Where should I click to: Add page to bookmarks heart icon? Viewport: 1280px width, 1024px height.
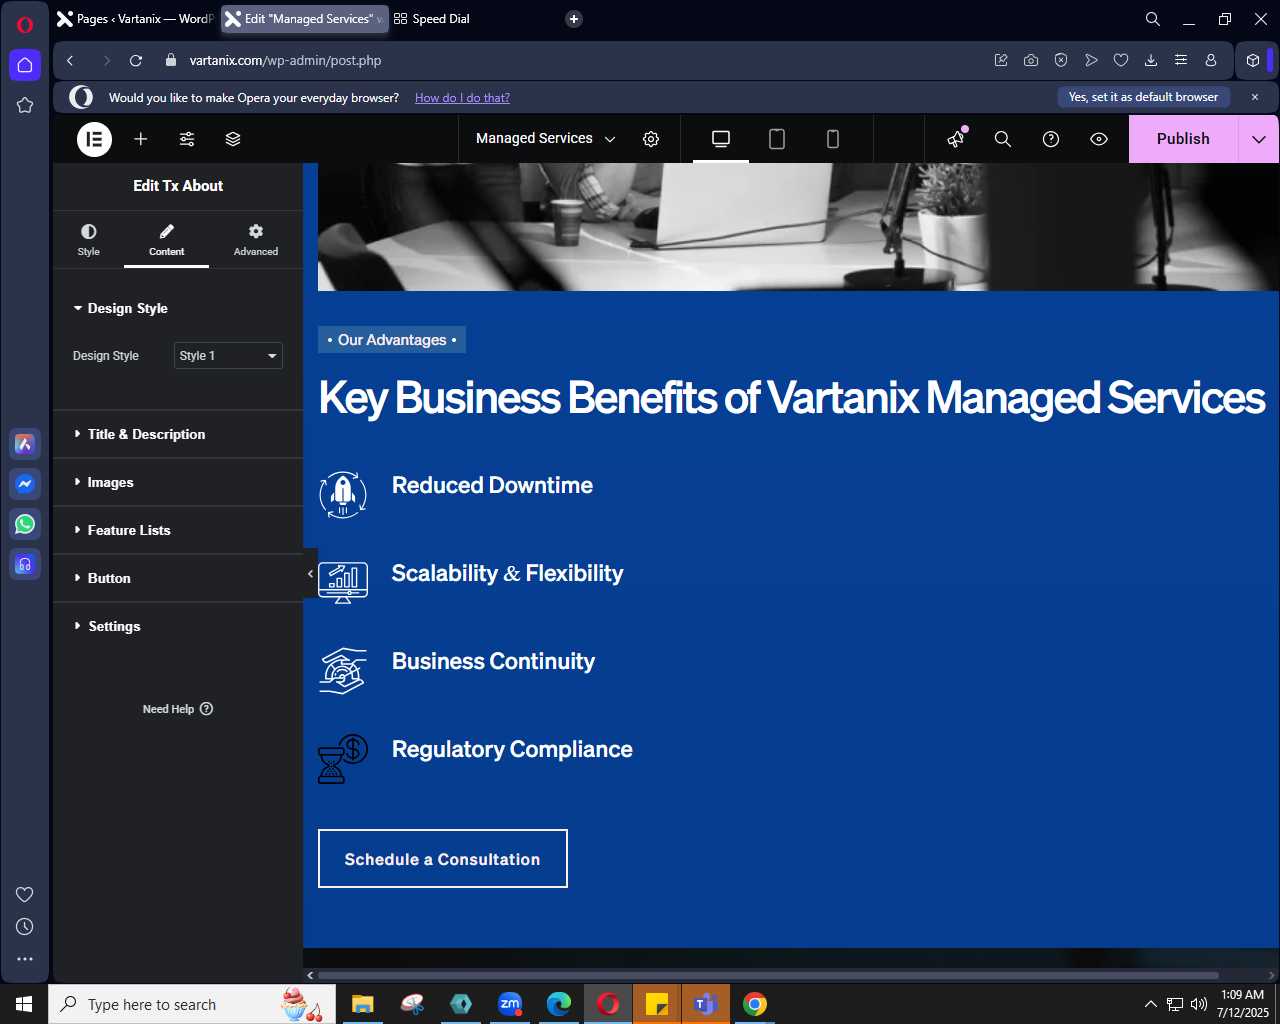click(1121, 60)
